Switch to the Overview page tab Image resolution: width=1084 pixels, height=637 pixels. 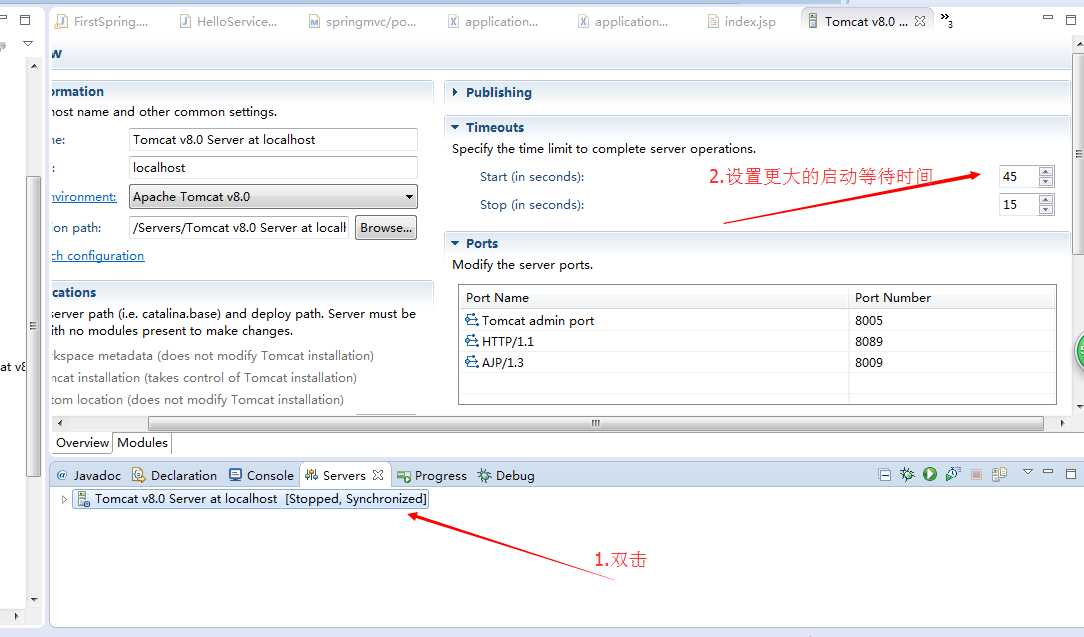coord(82,443)
